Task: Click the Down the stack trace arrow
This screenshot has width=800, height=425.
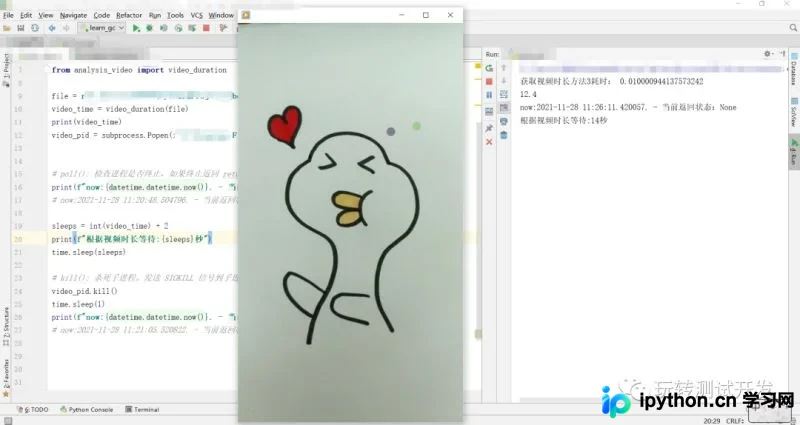Action: pyautogui.click(x=504, y=81)
